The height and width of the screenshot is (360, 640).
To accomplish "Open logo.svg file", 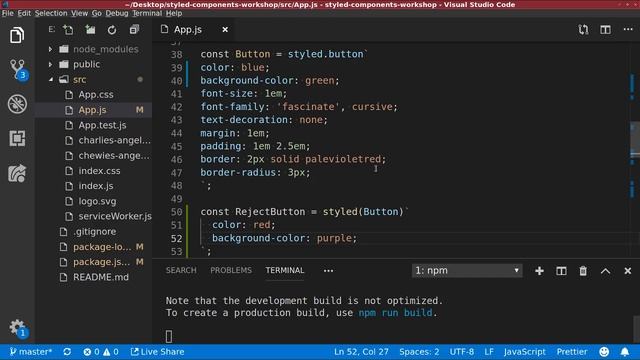I will (x=93, y=201).
